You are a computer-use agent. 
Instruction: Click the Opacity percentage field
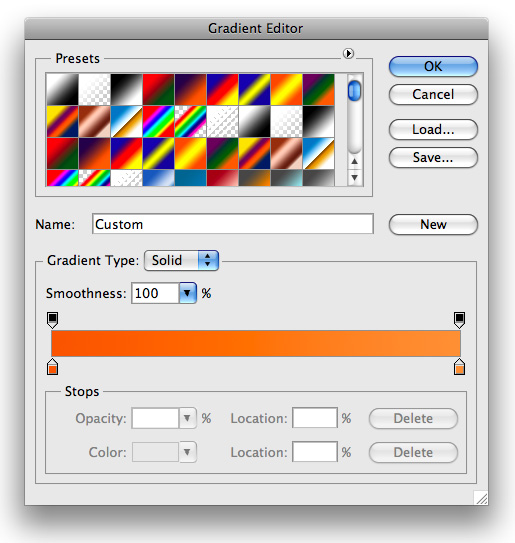(x=155, y=418)
